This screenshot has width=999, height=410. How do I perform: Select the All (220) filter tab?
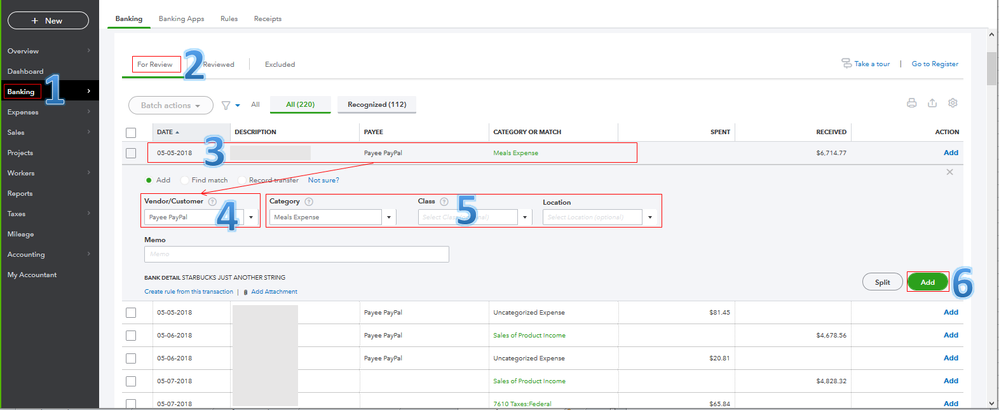pyautogui.click(x=300, y=104)
